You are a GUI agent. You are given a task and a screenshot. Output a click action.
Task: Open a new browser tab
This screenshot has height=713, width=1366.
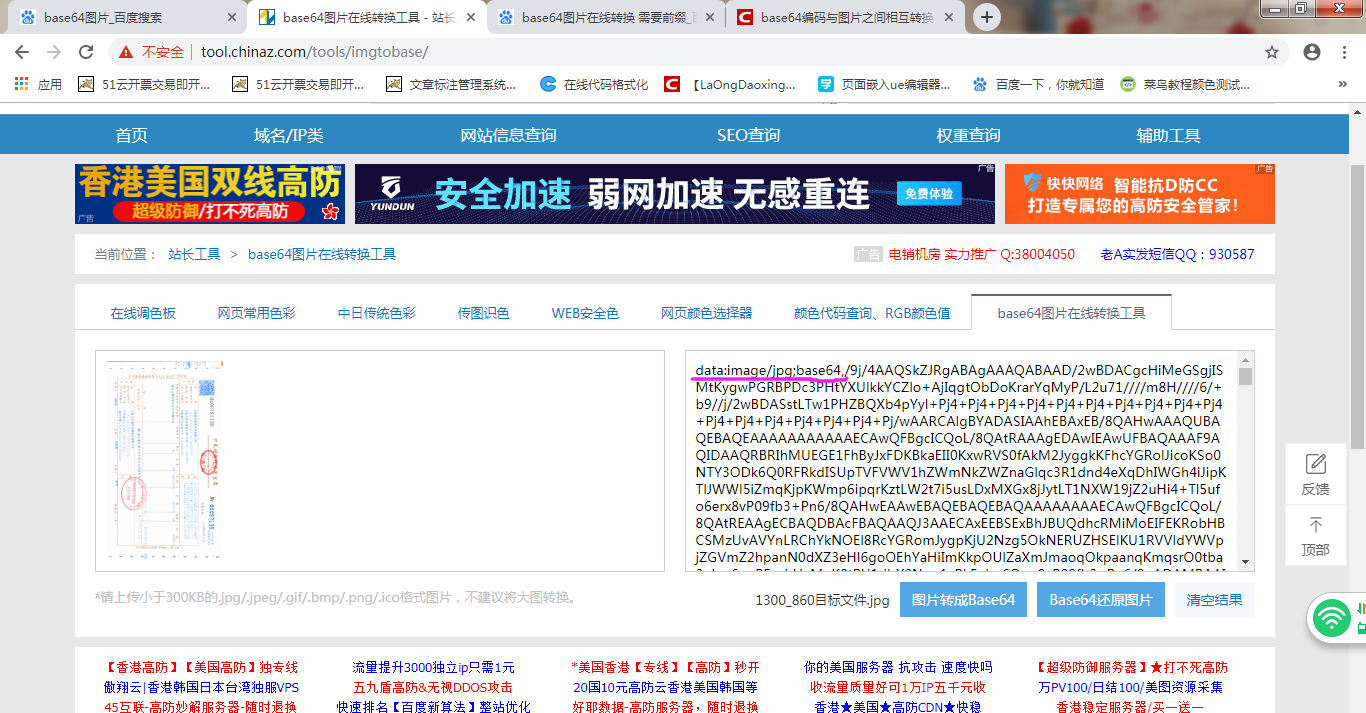click(x=987, y=16)
